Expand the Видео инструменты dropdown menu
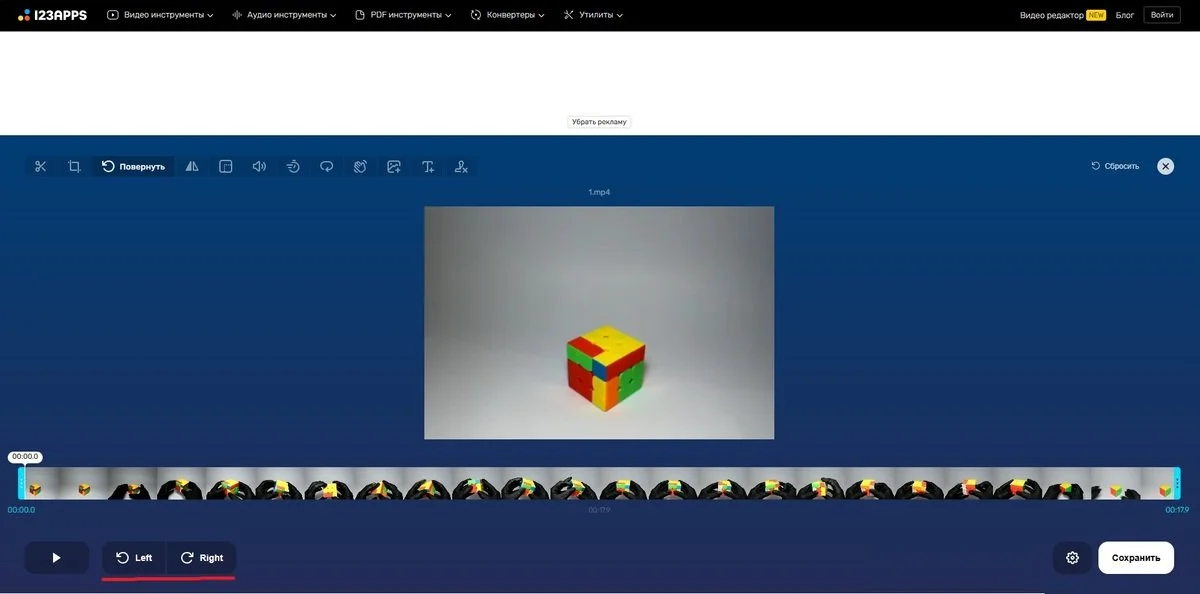 [x=160, y=15]
